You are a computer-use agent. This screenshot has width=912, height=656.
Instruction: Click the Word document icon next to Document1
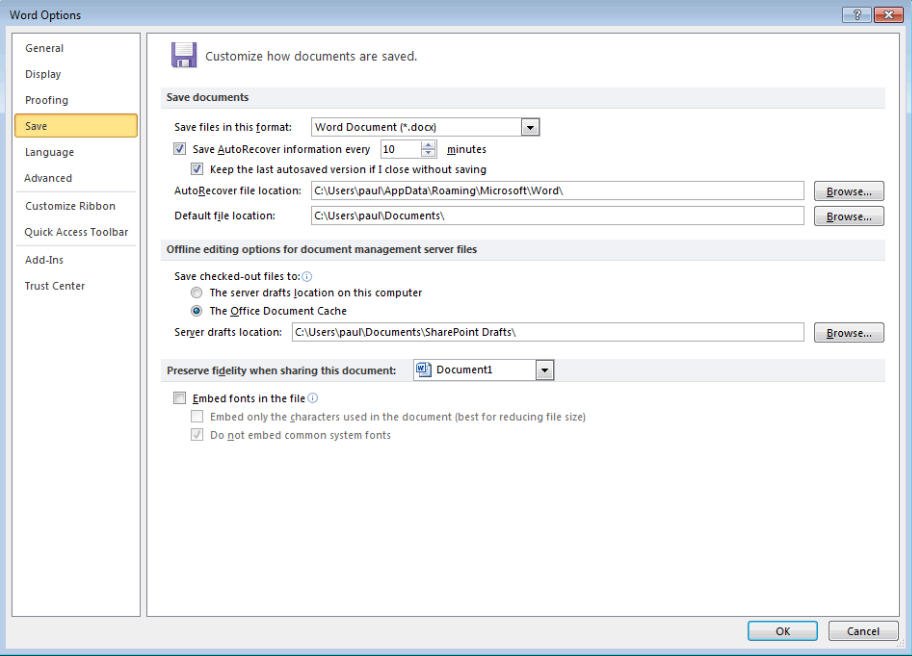423,370
